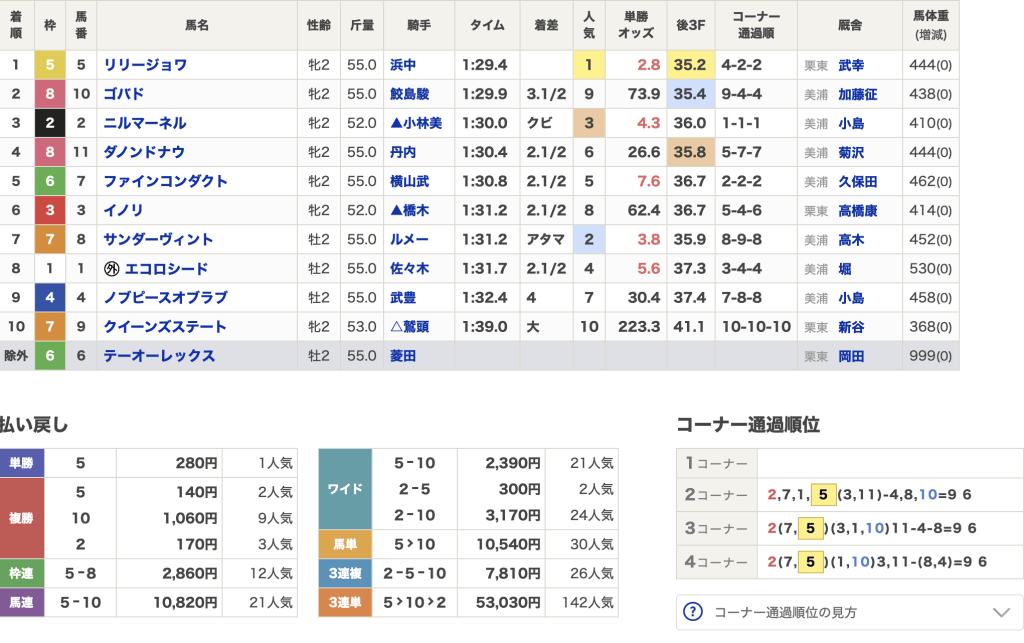The image size is (1024, 643).
Task: Click black frame 2 badge for ニルマーネル
Action: pos(50,123)
